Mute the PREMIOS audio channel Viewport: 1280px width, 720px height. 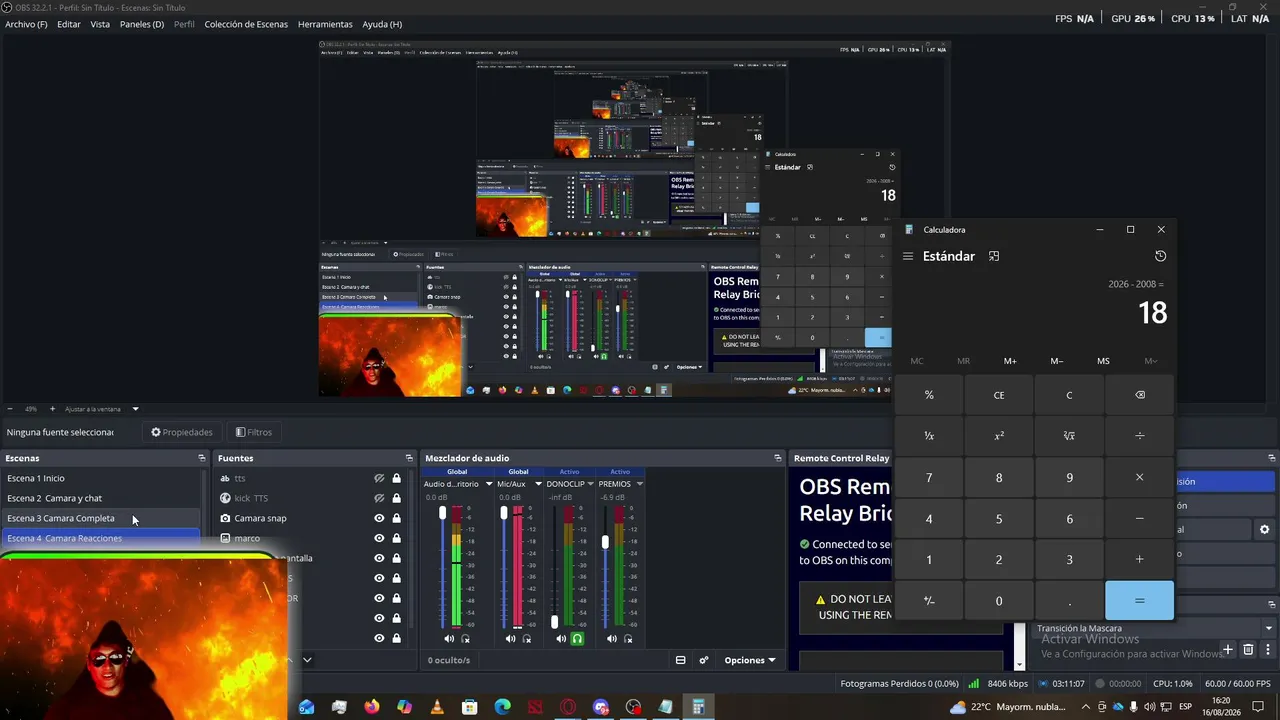click(x=610, y=638)
